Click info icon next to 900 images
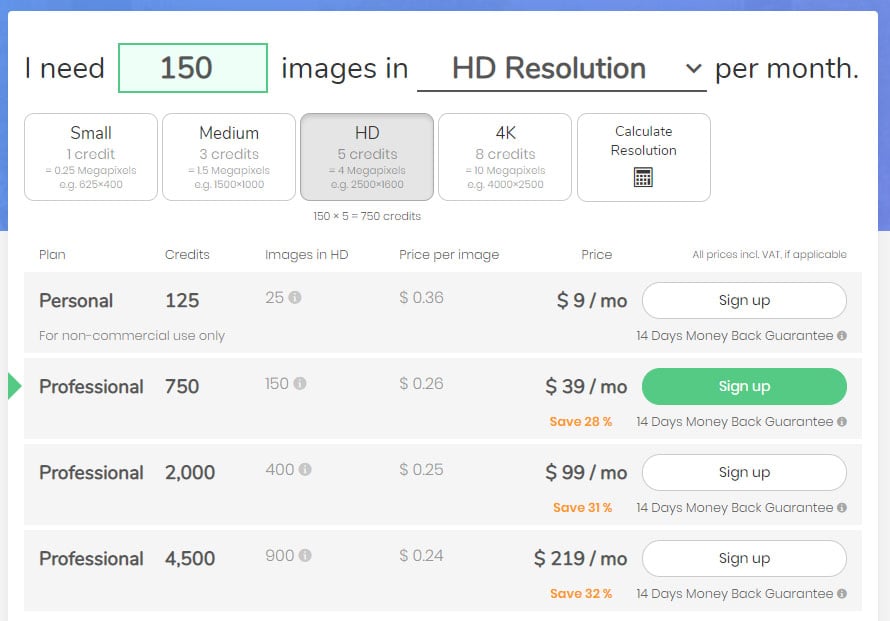This screenshot has width=890, height=621. click(x=305, y=556)
